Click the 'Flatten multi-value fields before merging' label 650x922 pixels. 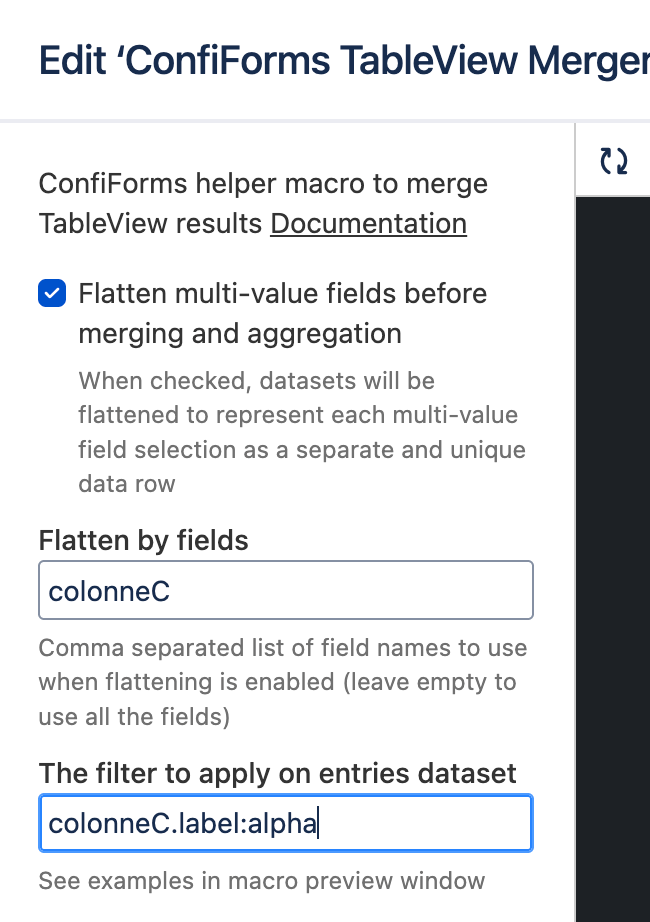point(282,294)
